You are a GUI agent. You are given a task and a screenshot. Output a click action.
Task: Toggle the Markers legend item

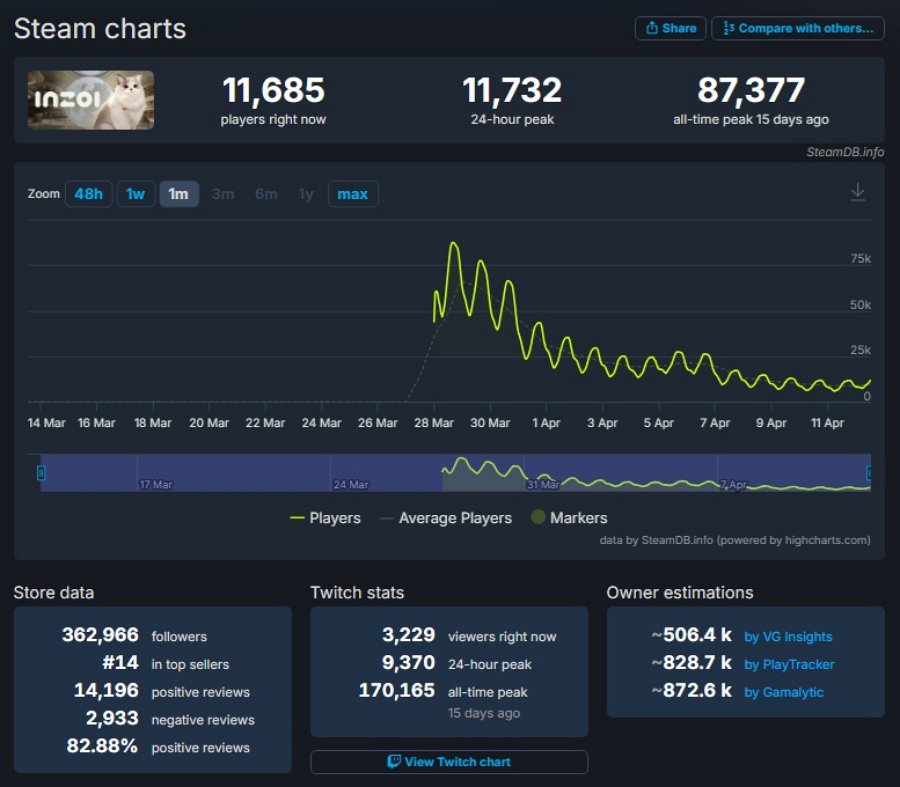tap(569, 518)
